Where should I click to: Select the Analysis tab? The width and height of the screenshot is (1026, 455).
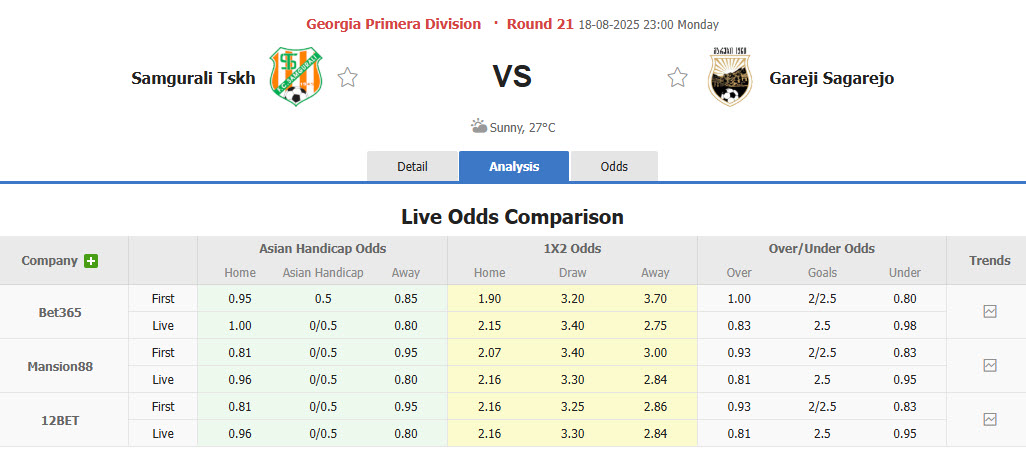[514, 167]
